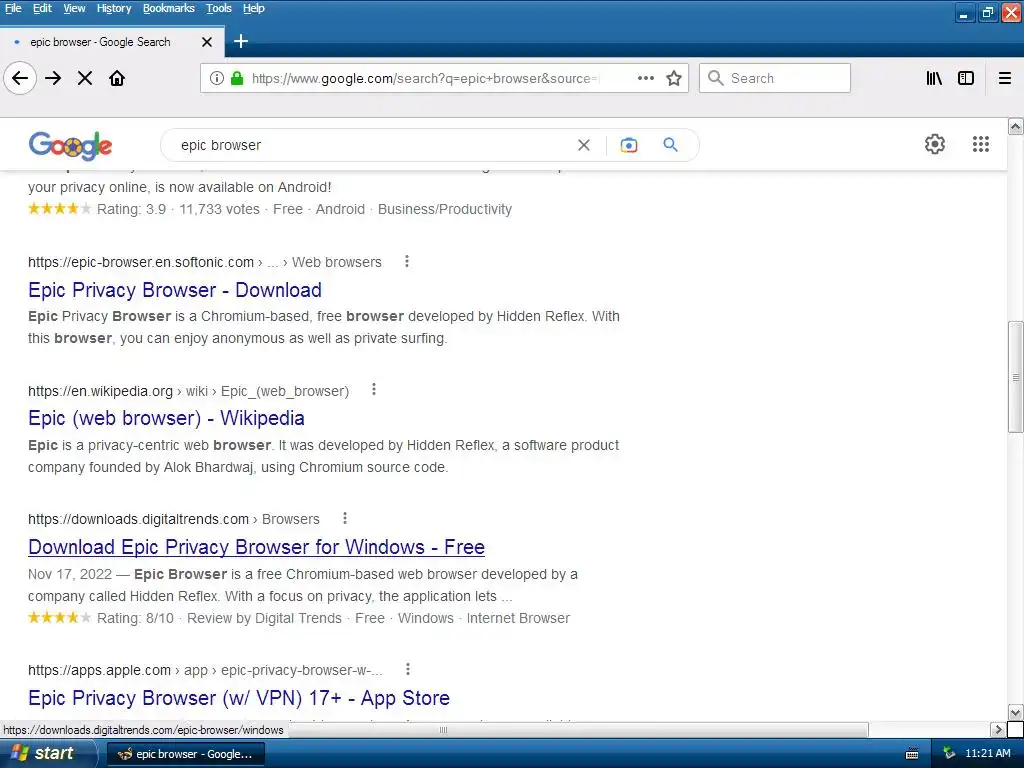
Task: Open the Library bookshelf icon
Action: (934, 78)
